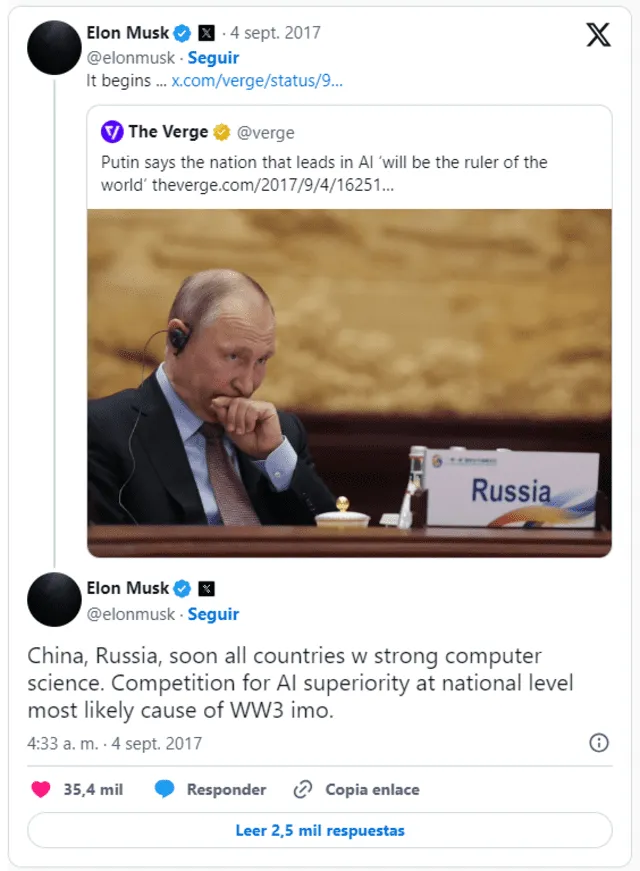Click The Verge's gold verified checkmark

point(222,131)
